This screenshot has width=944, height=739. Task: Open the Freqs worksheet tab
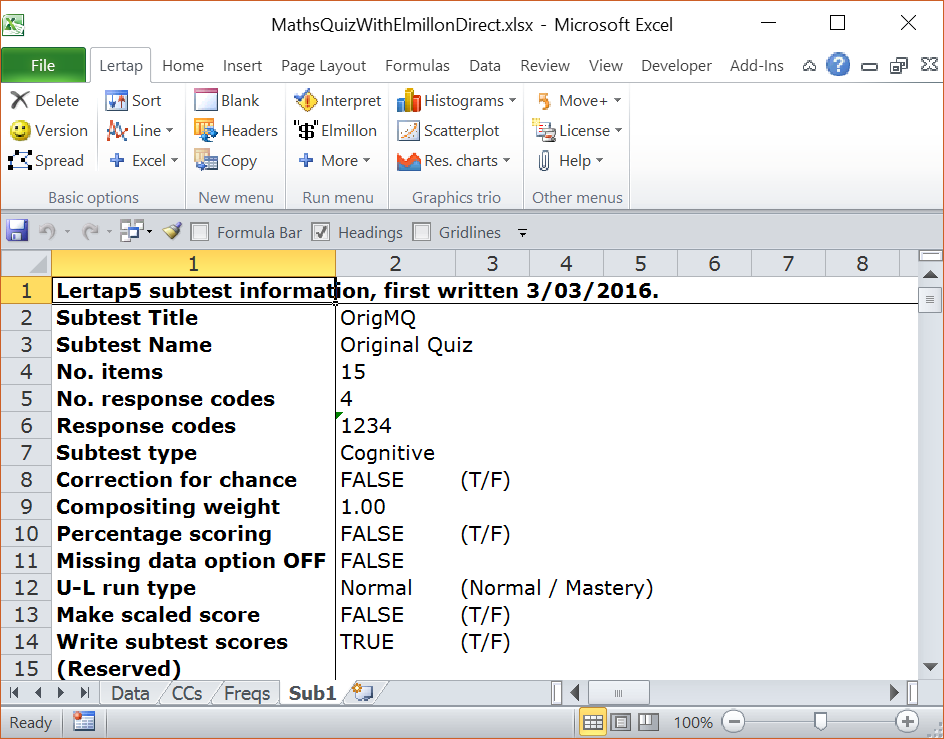[247, 693]
